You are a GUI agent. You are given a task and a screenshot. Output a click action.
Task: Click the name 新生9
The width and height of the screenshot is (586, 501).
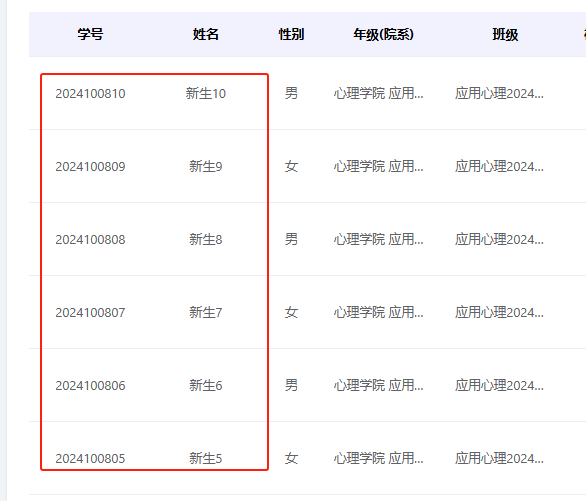click(206, 166)
